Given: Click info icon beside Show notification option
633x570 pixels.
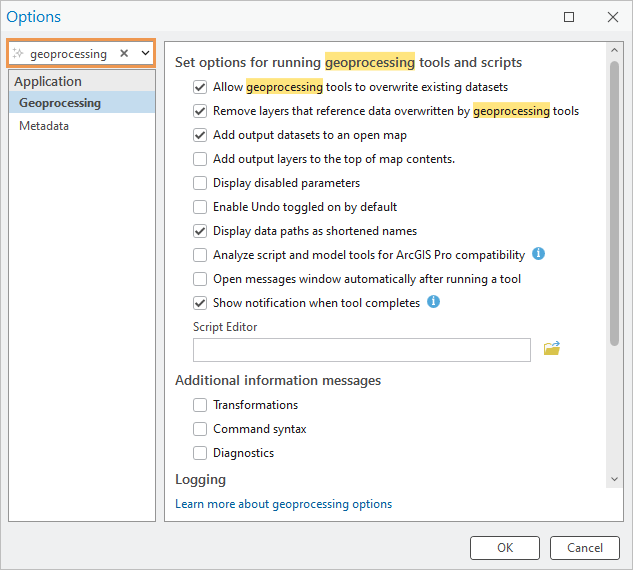Looking at the screenshot, I should 434,302.
